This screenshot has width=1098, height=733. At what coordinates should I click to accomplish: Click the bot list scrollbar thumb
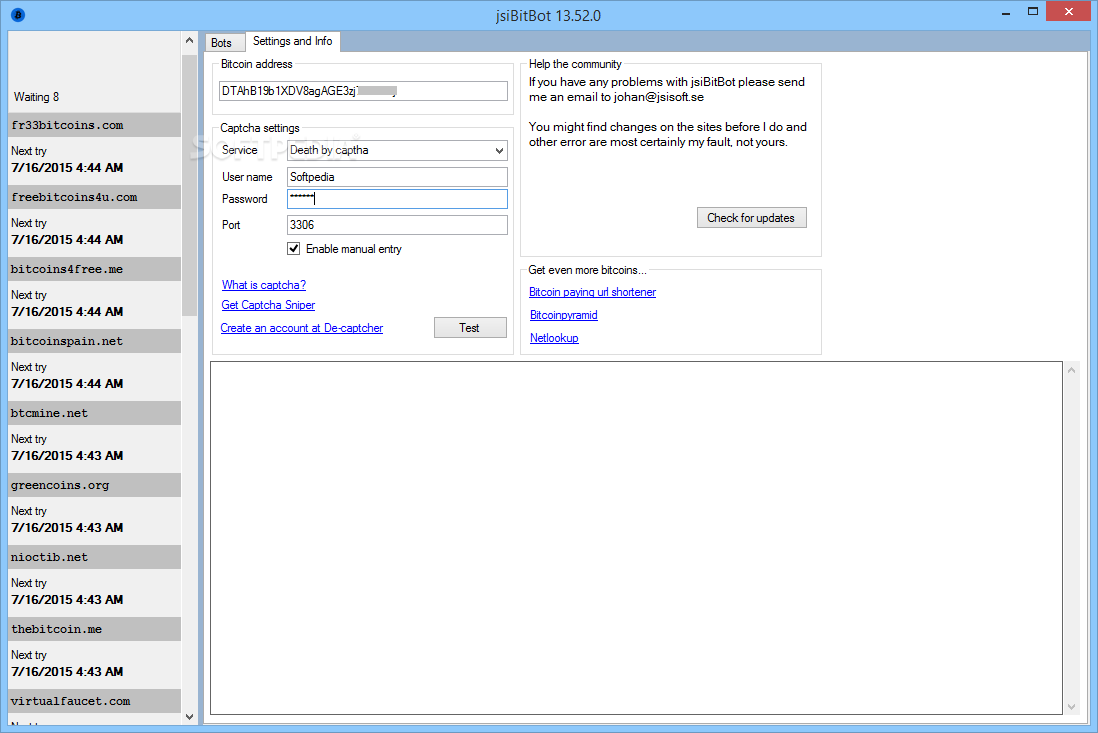point(189,185)
